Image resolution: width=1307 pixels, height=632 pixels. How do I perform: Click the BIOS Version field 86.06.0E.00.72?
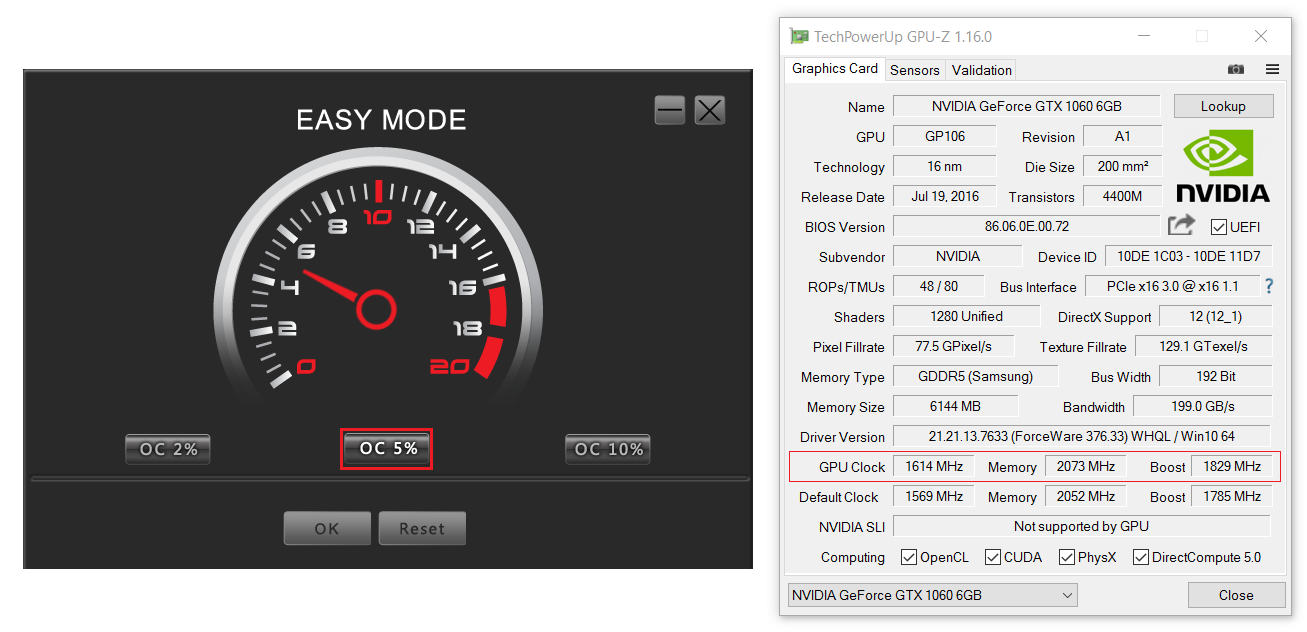(x=1026, y=226)
